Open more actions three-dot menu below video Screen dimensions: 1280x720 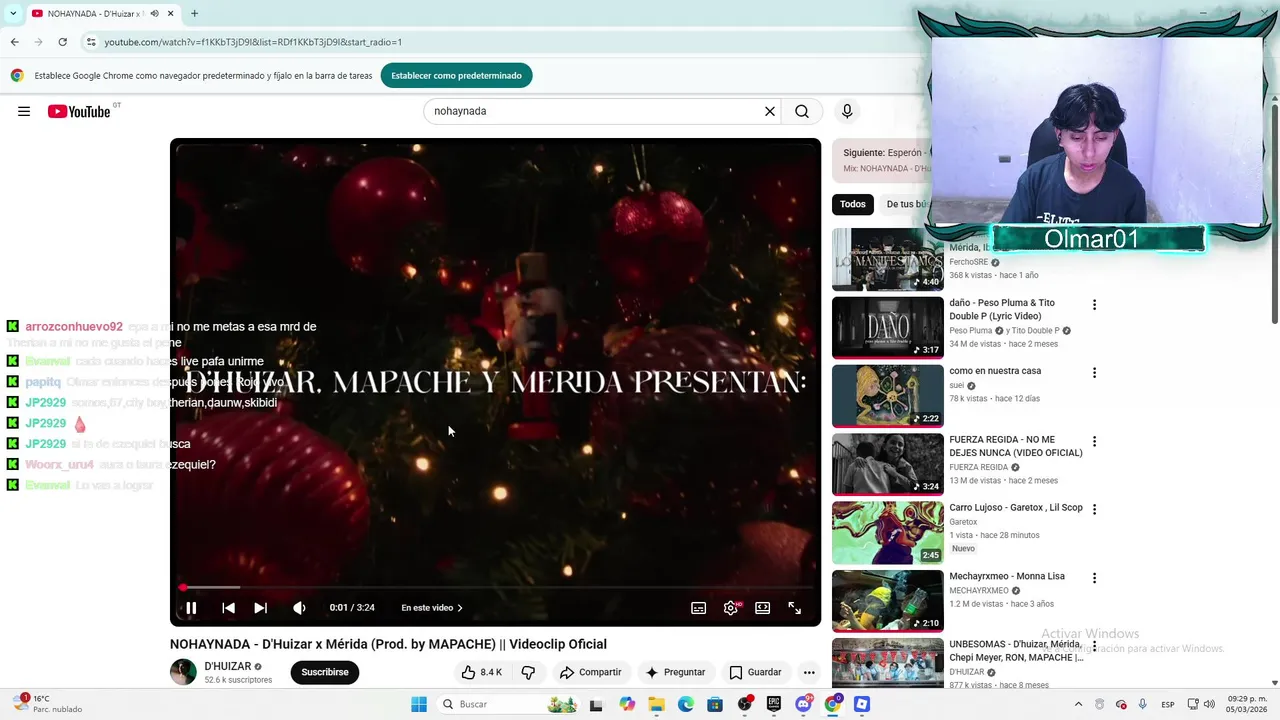click(809, 672)
